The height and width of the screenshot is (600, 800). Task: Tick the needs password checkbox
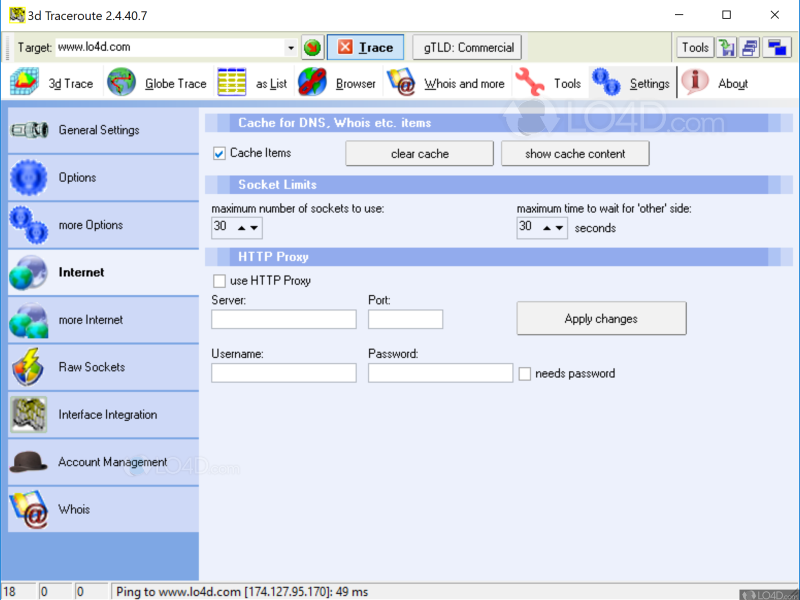tap(524, 373)
